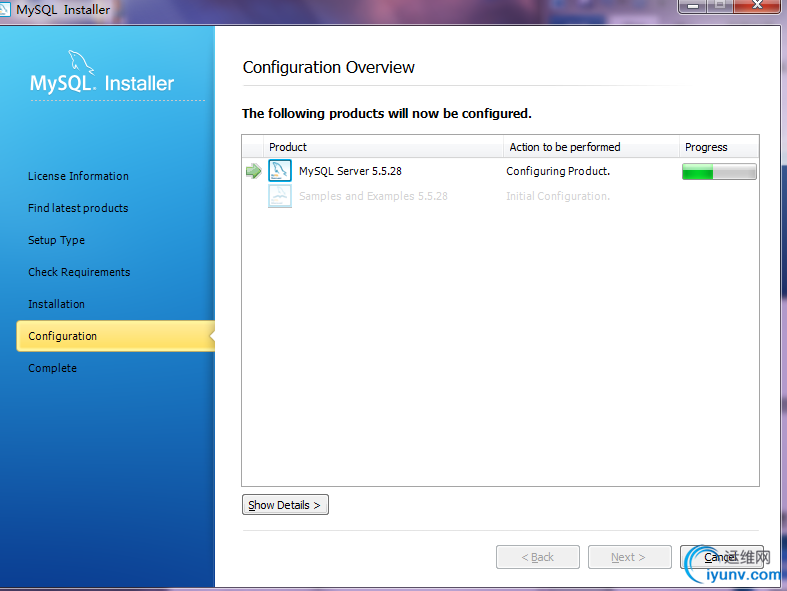Click the Samples and Examples product icon
787x591 pixels.
click(x=280, y=196)
